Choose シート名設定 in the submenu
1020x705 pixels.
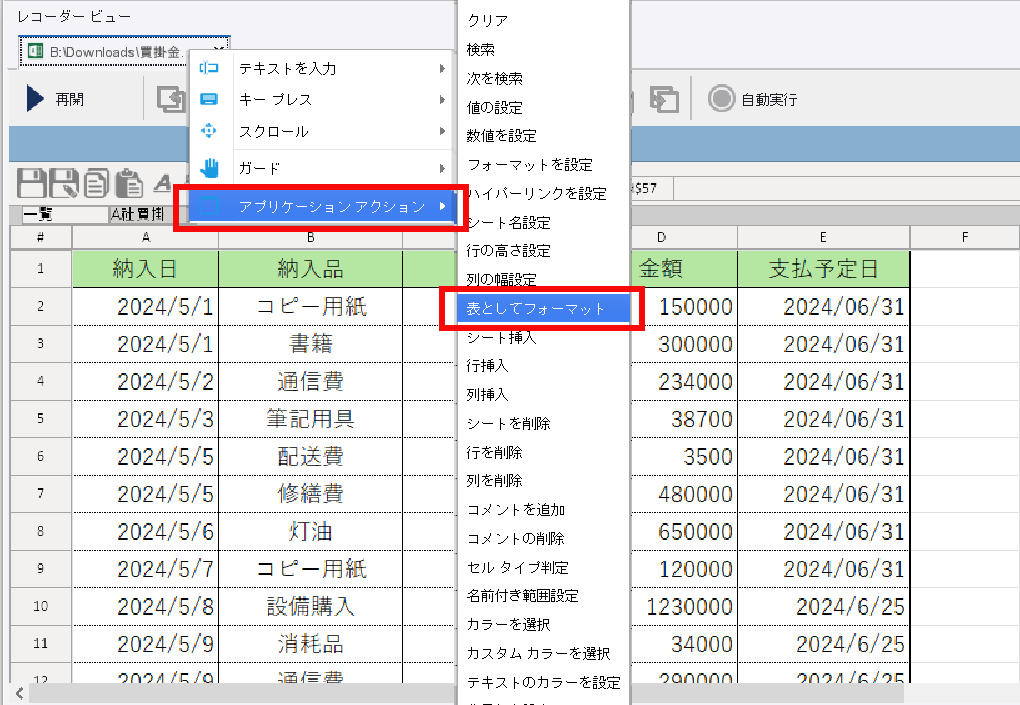[x=543, y=222]
